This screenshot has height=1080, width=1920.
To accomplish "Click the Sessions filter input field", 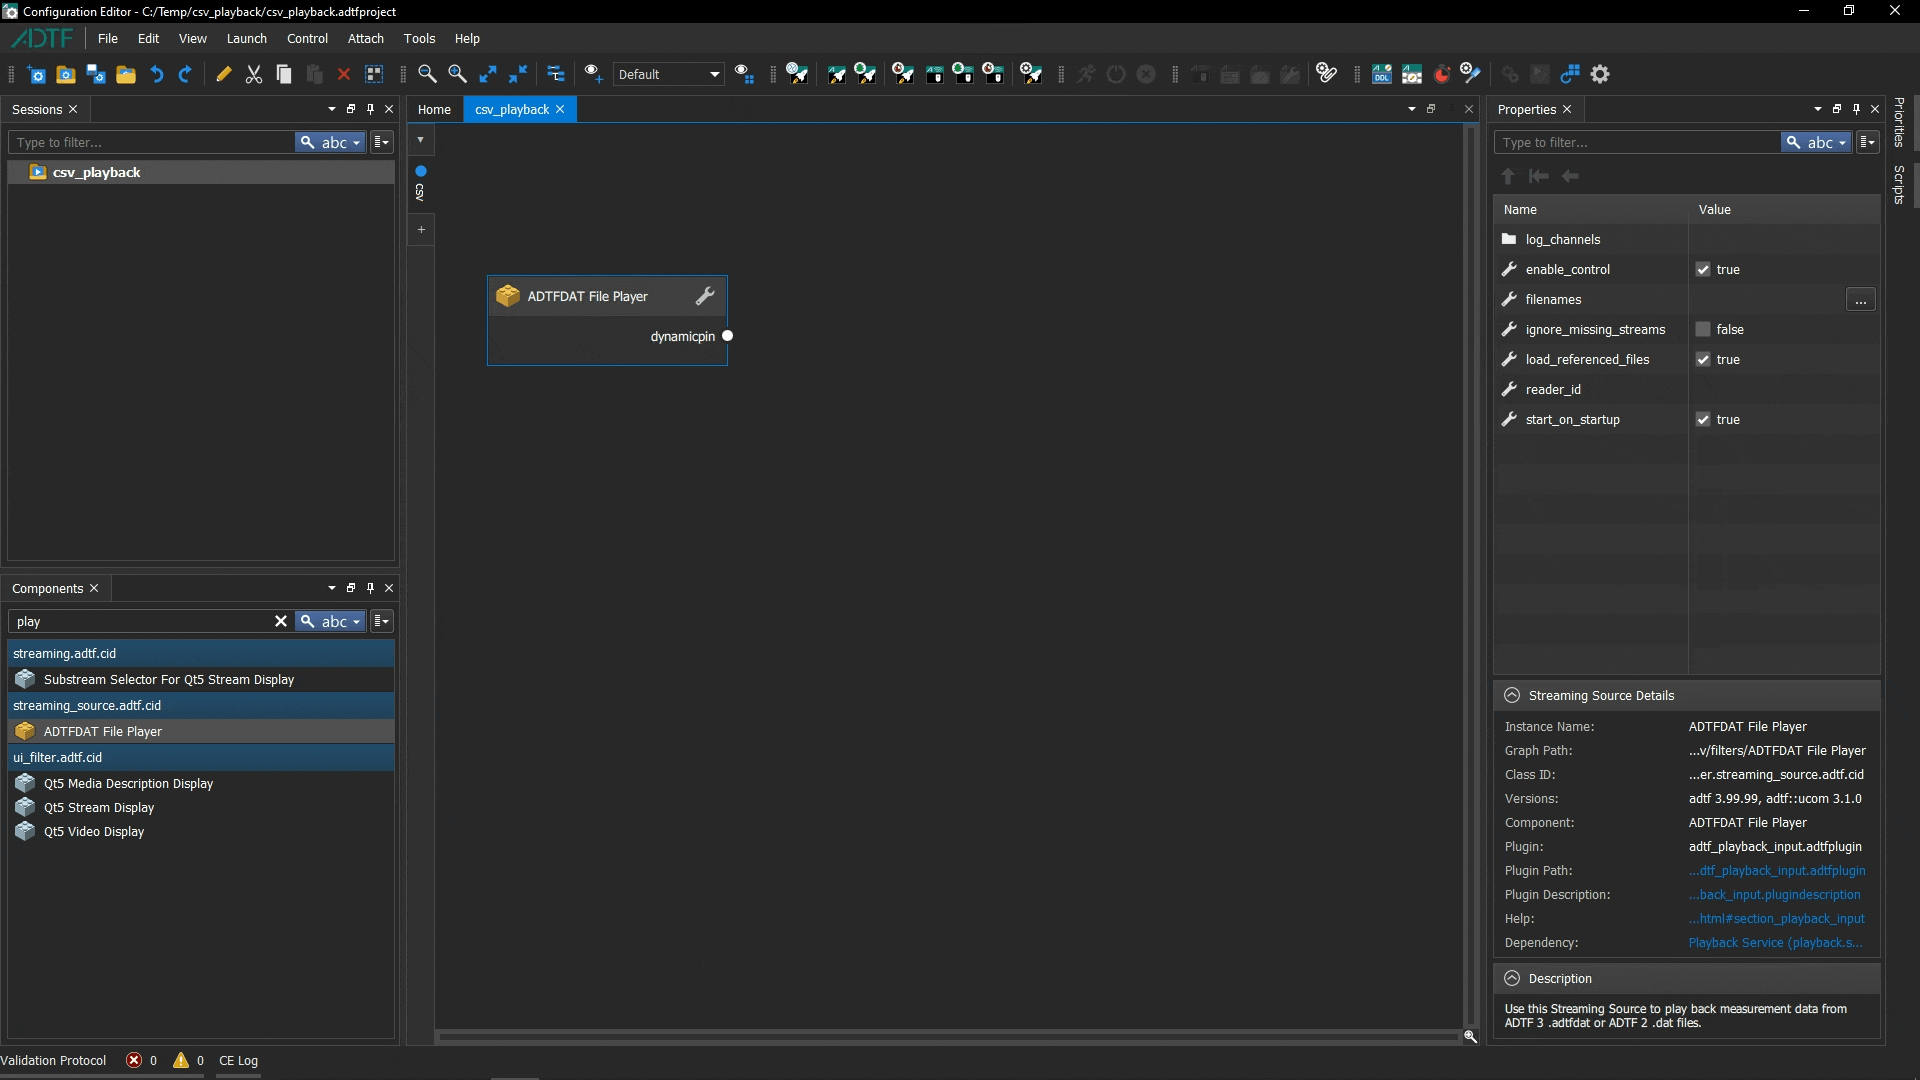I will 151,142.
